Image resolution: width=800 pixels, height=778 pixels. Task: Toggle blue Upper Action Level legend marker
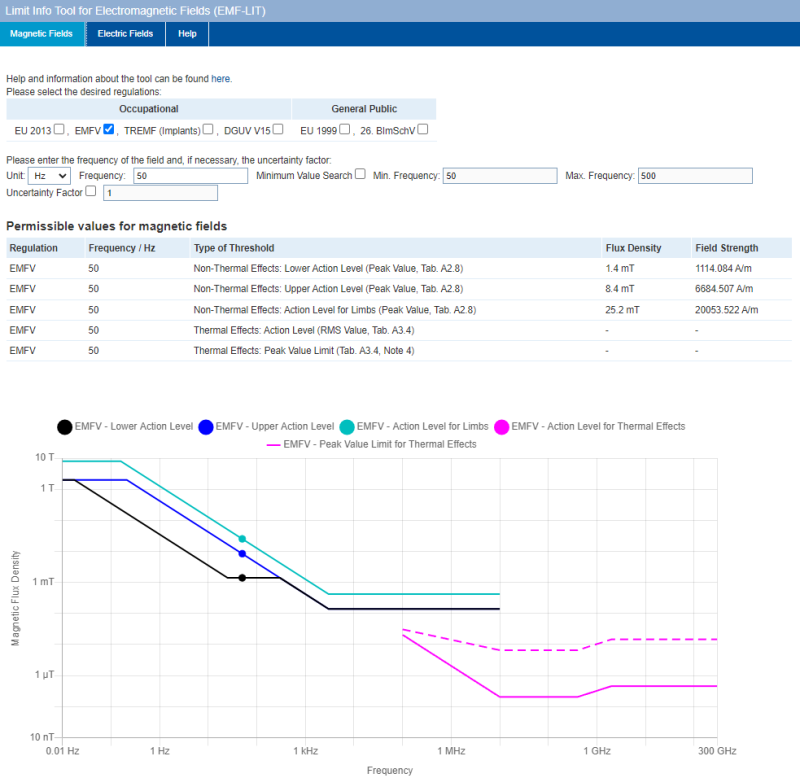(206, 427)
